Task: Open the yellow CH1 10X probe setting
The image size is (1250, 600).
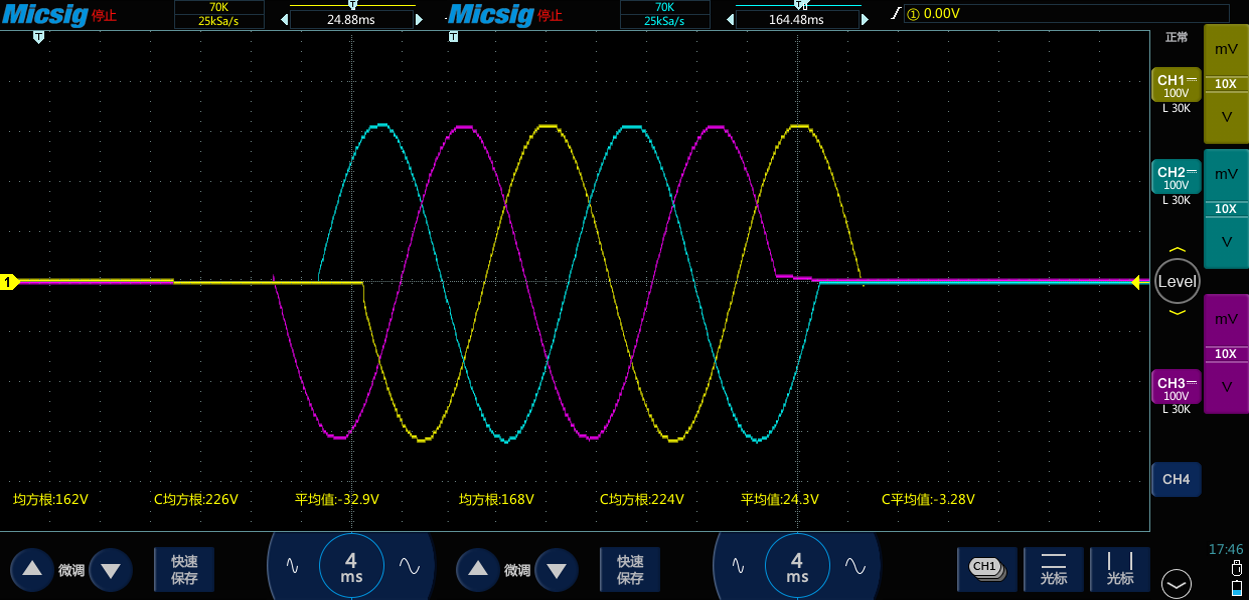Action: coord(1226,84)
